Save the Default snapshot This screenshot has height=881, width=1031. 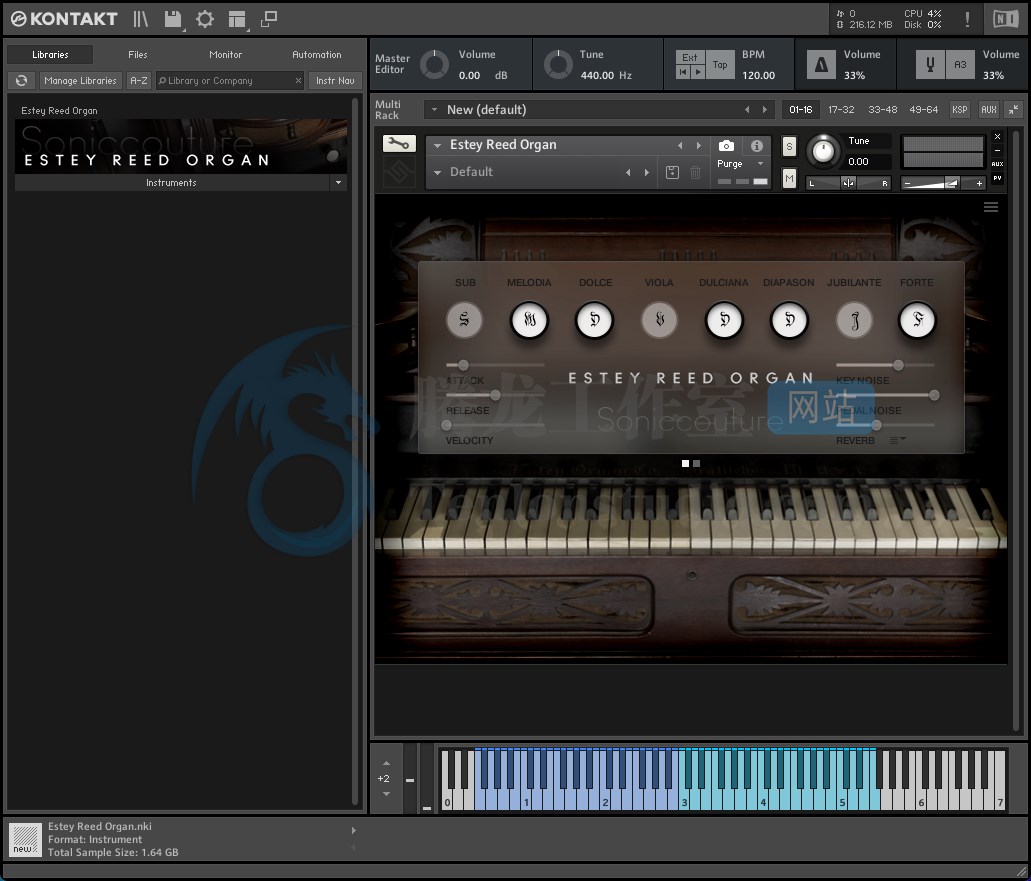pyautogui.click(x=672, y=172)
